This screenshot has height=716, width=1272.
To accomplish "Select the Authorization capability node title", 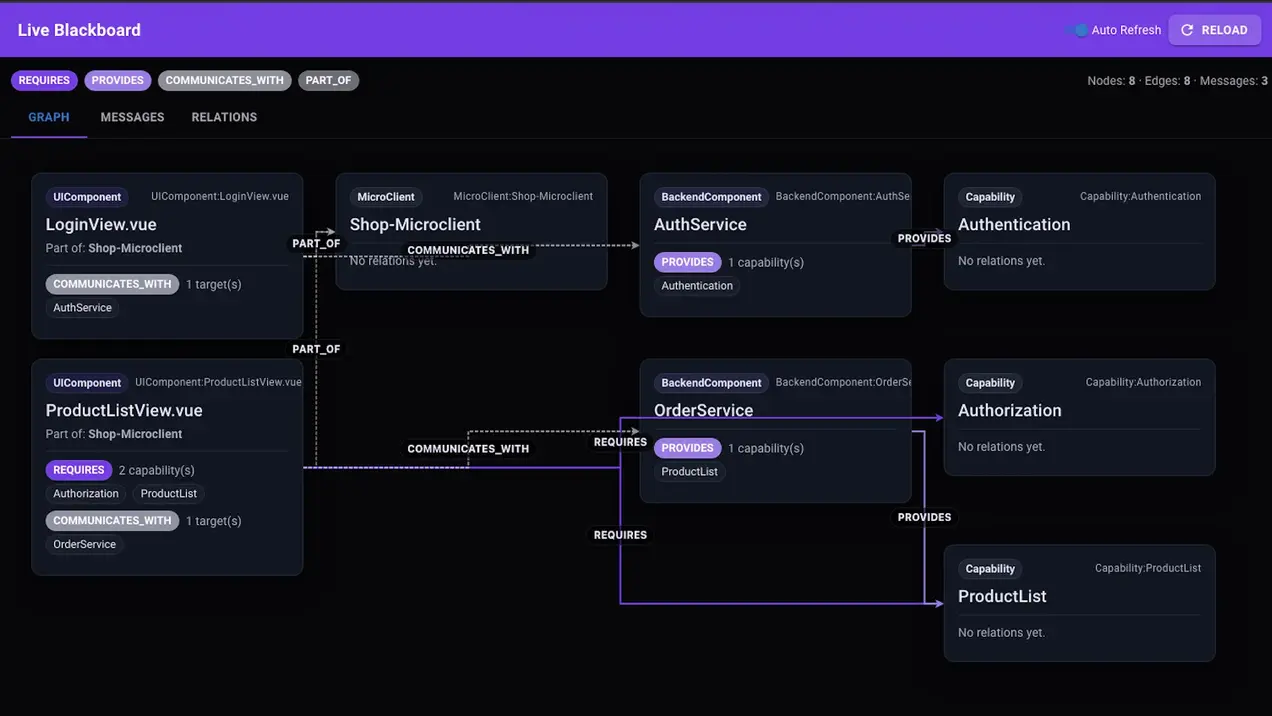I will pyautogui.click(x=1009, y=410).
